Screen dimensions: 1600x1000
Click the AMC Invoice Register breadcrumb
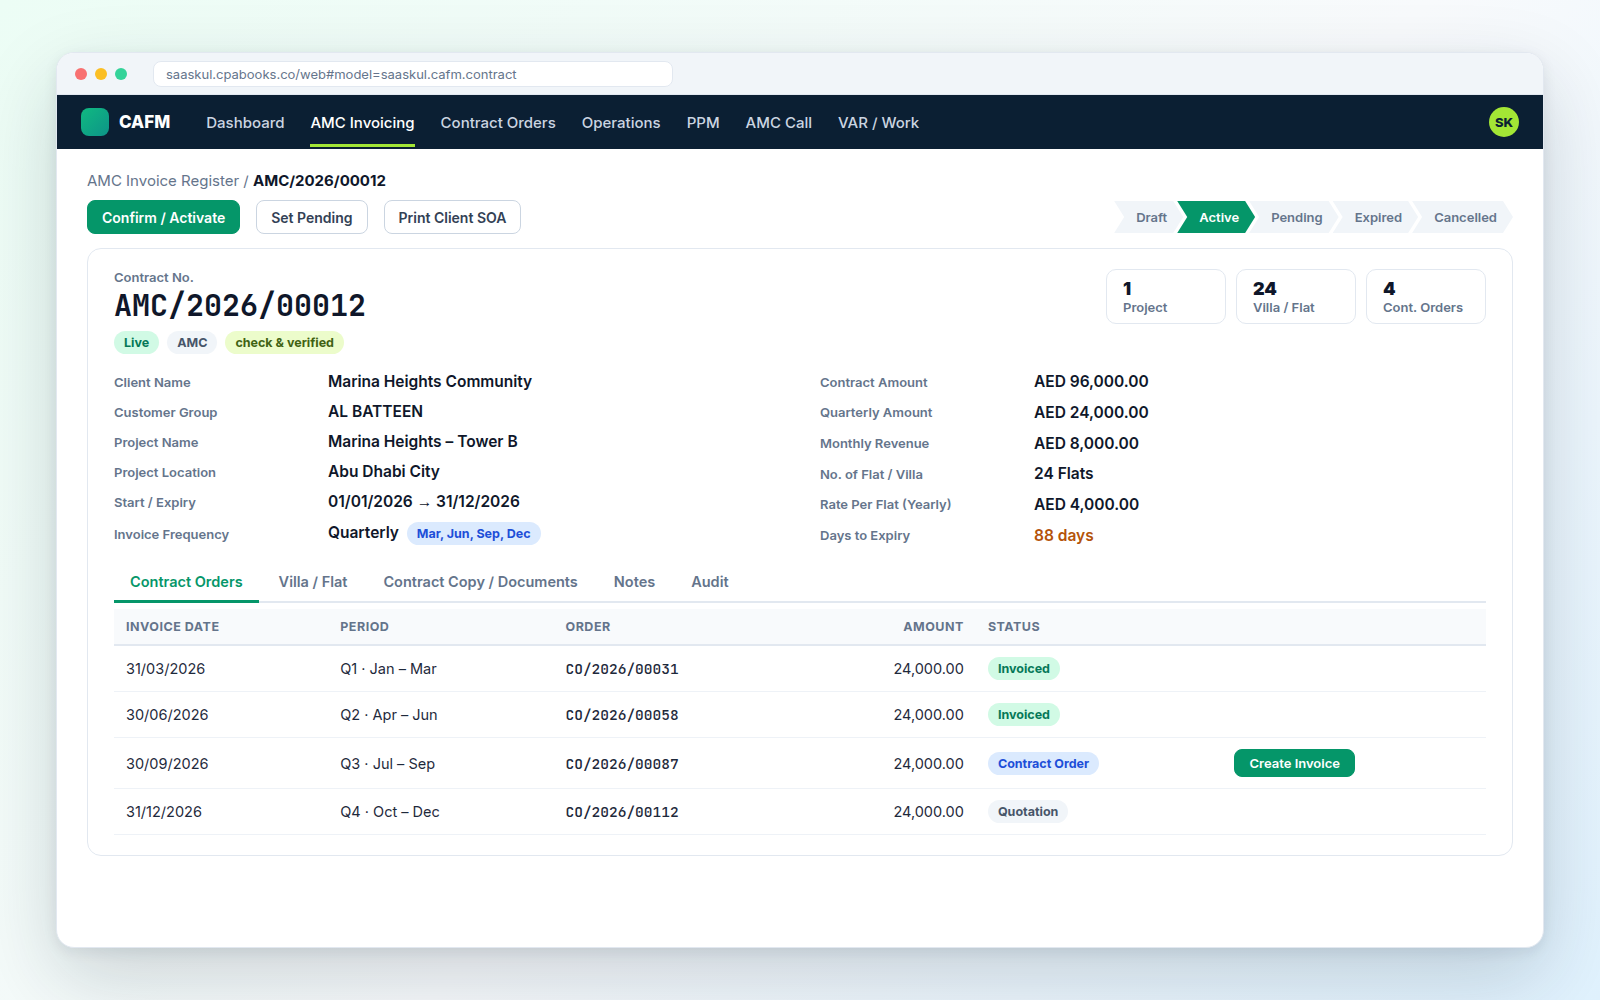[x=163, y=181]
